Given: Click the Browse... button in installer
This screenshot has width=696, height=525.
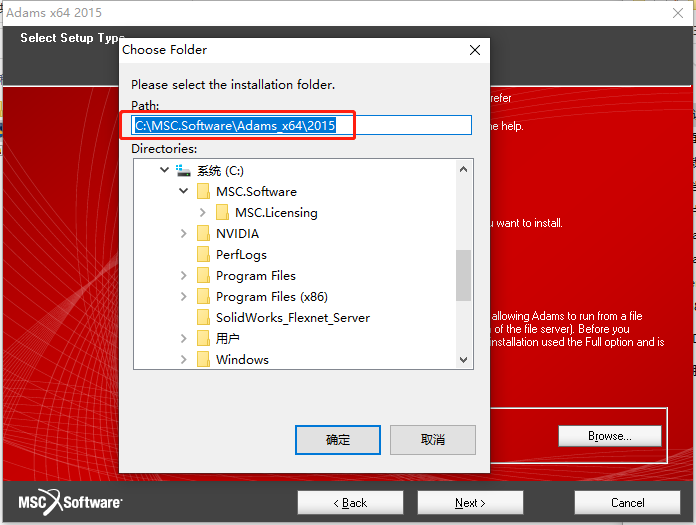Looking at the screenshot, I should 609,436.
